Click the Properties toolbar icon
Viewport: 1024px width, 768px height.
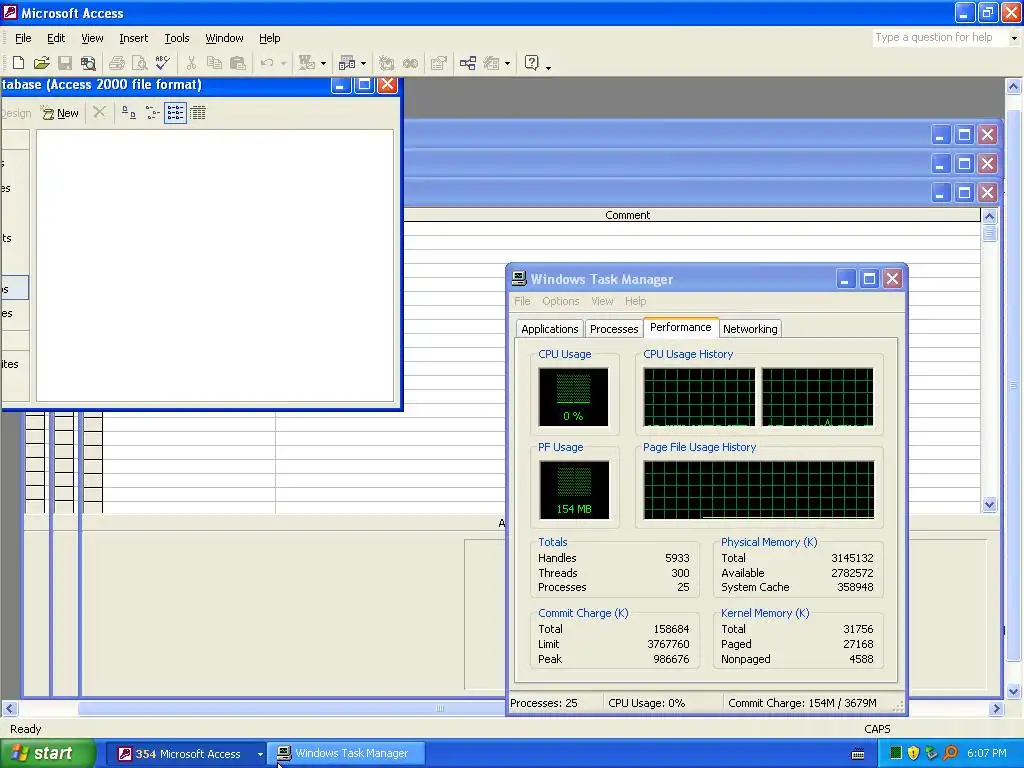(x=439, y=63)
